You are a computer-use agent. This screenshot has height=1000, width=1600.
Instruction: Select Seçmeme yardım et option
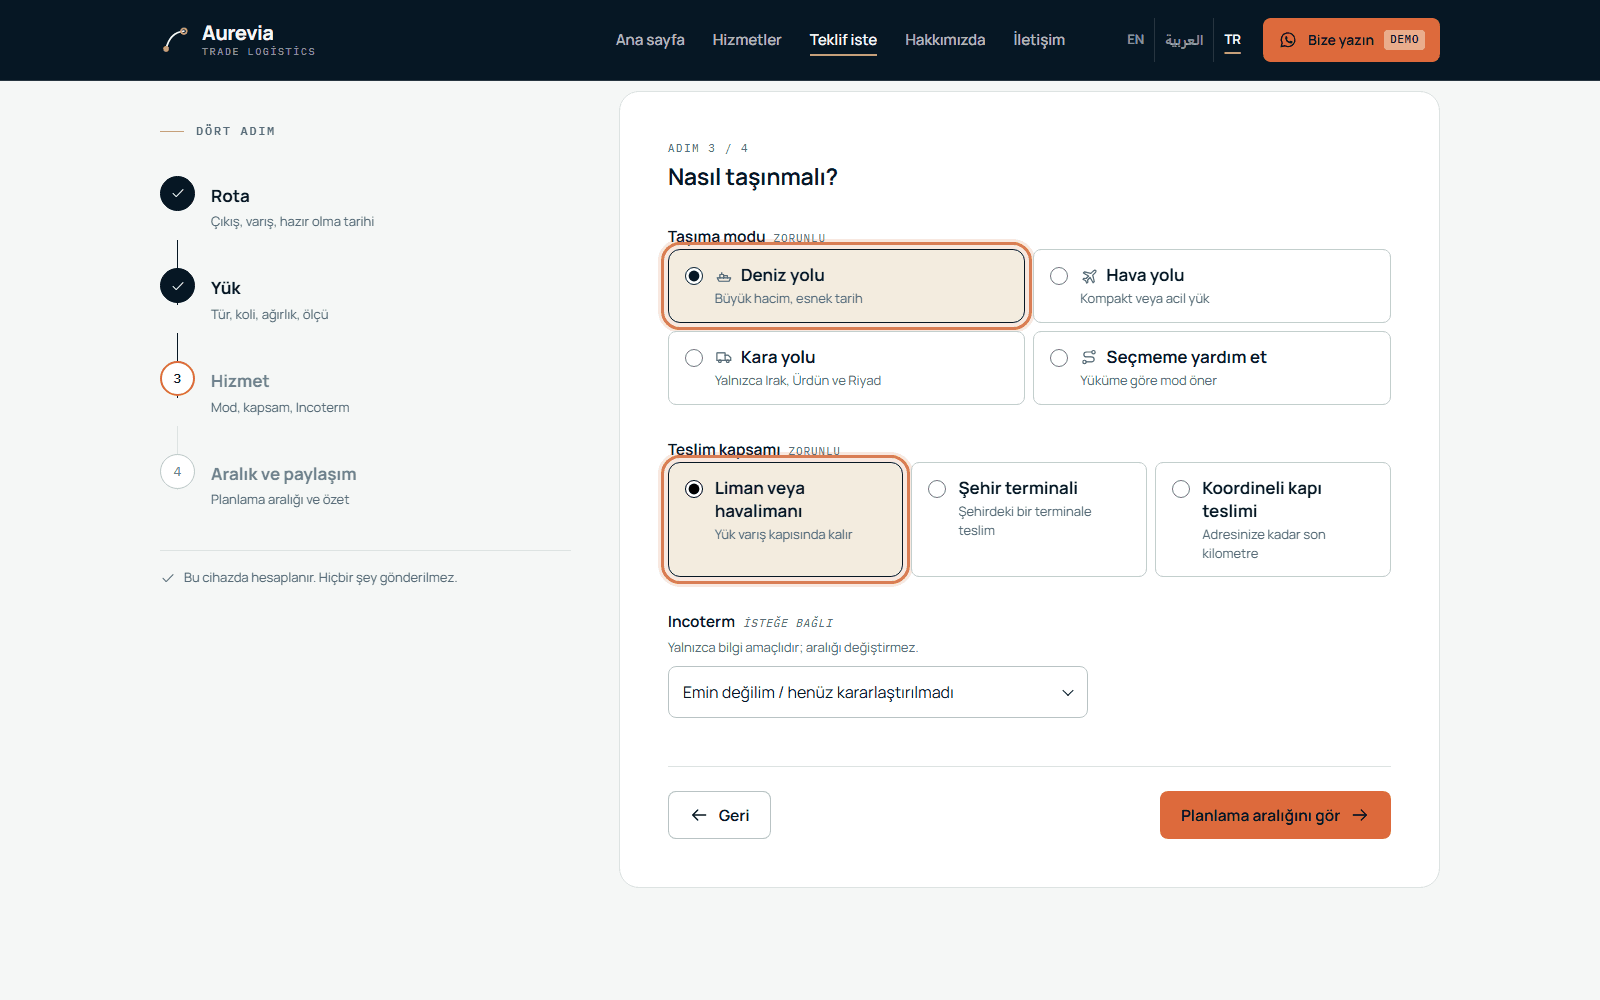pos(1211,368)
